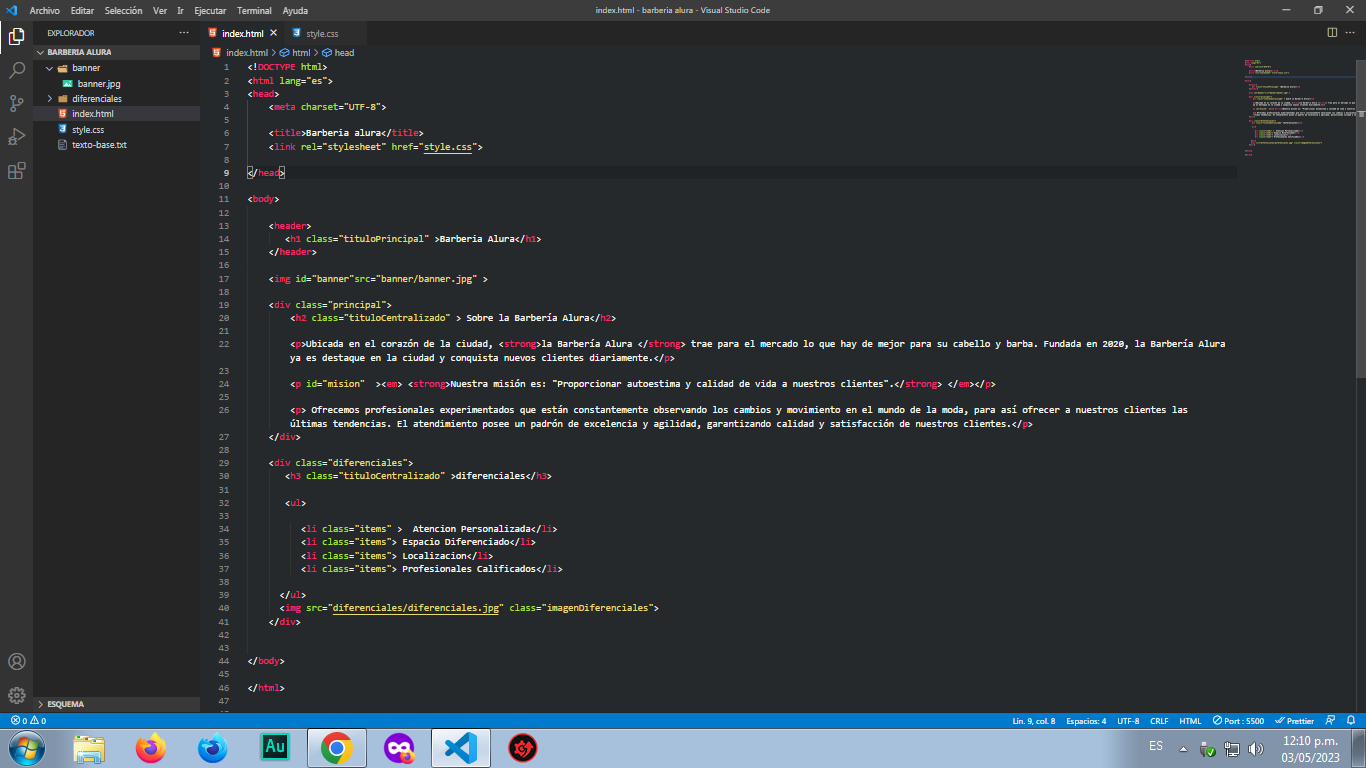Click the feedback icon in status bar
Screen dimensions: 1366x768
[1330, 721]
